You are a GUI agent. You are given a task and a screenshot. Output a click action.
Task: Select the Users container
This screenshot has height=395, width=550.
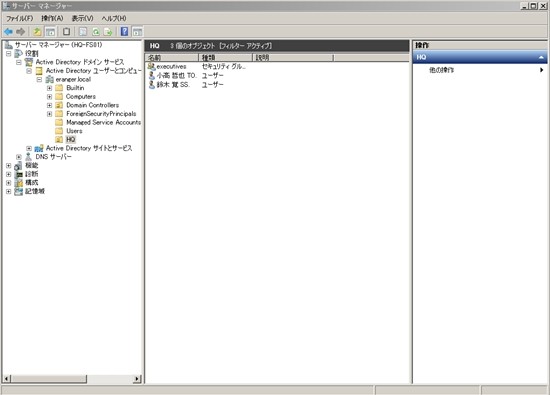(x=74, y=131)
